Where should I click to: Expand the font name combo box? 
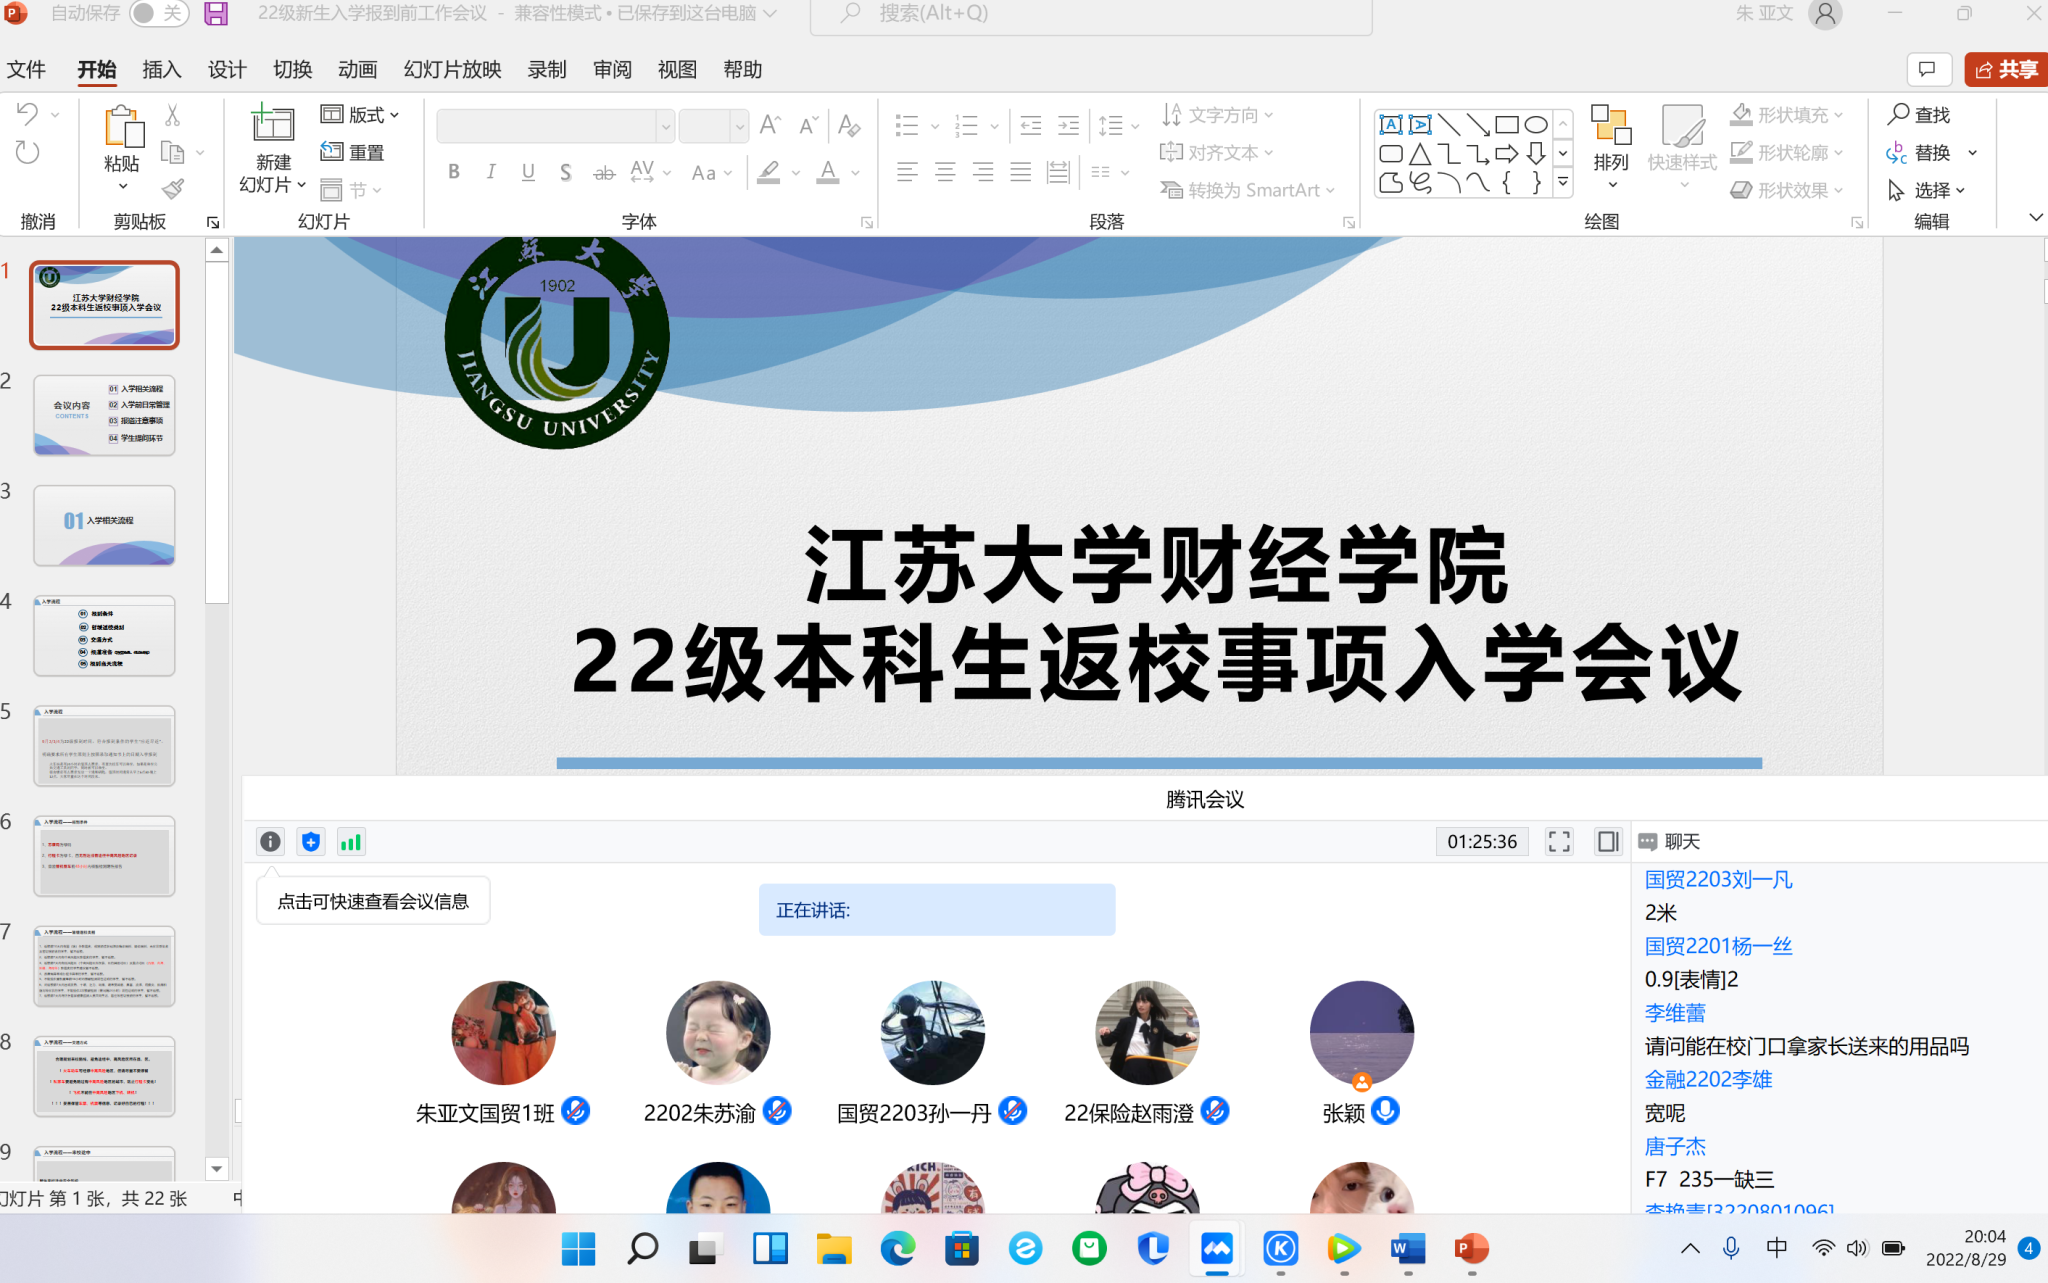(665, 126)
